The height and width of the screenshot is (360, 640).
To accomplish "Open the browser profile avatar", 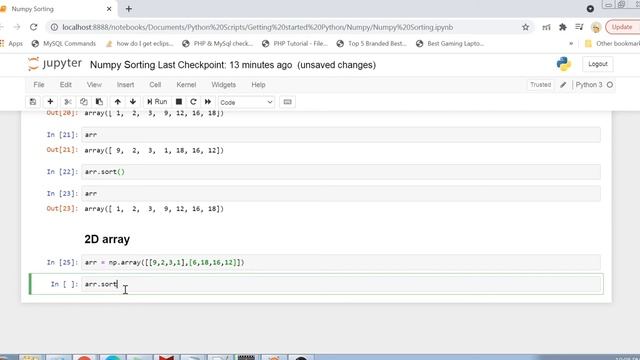I will point(596,27).
